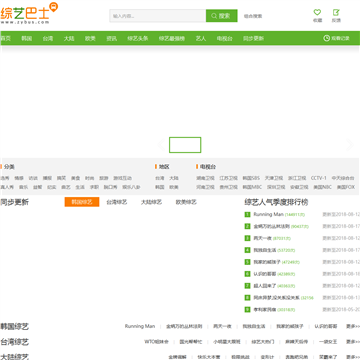The height and width of the screenshot is (360, 360).
Task: Open 同步更新 in the green nav bar
Action: 253,38
